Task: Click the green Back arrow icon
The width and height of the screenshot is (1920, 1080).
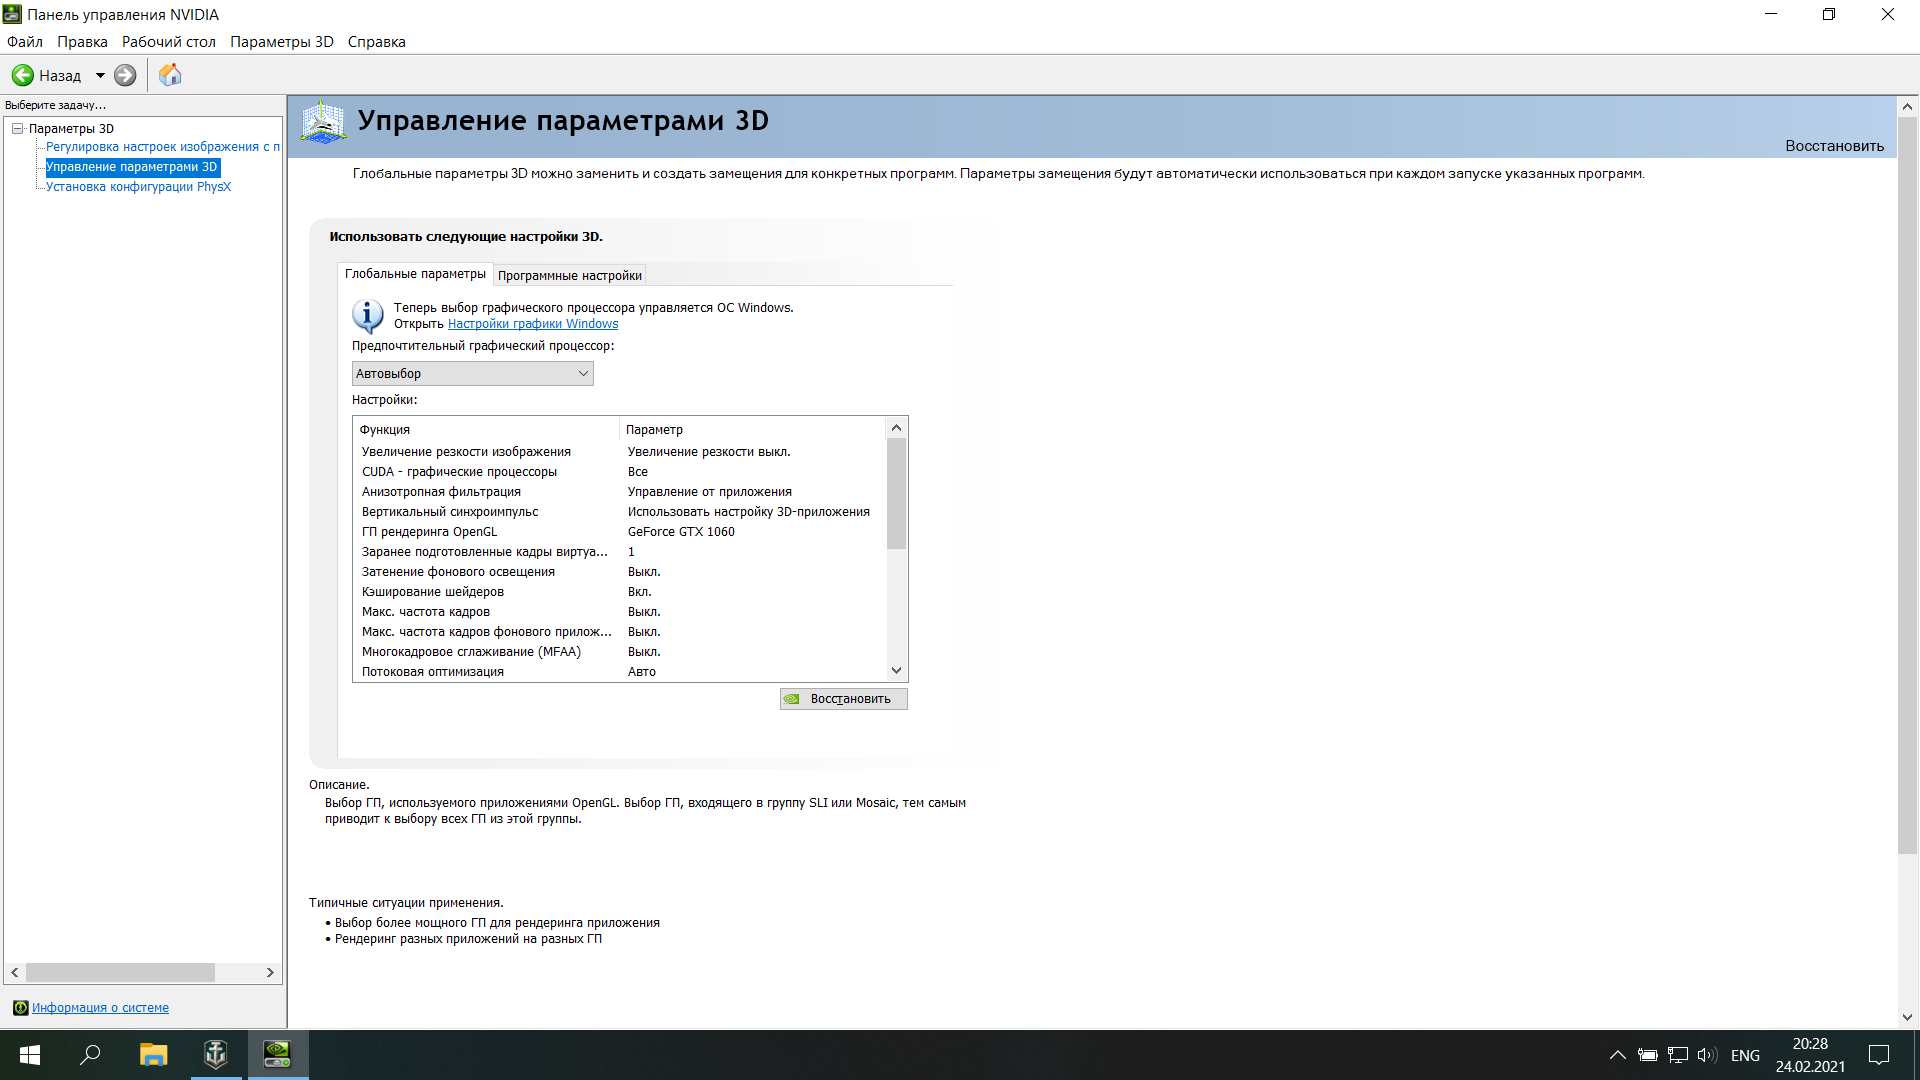Action: click(22, 75)
